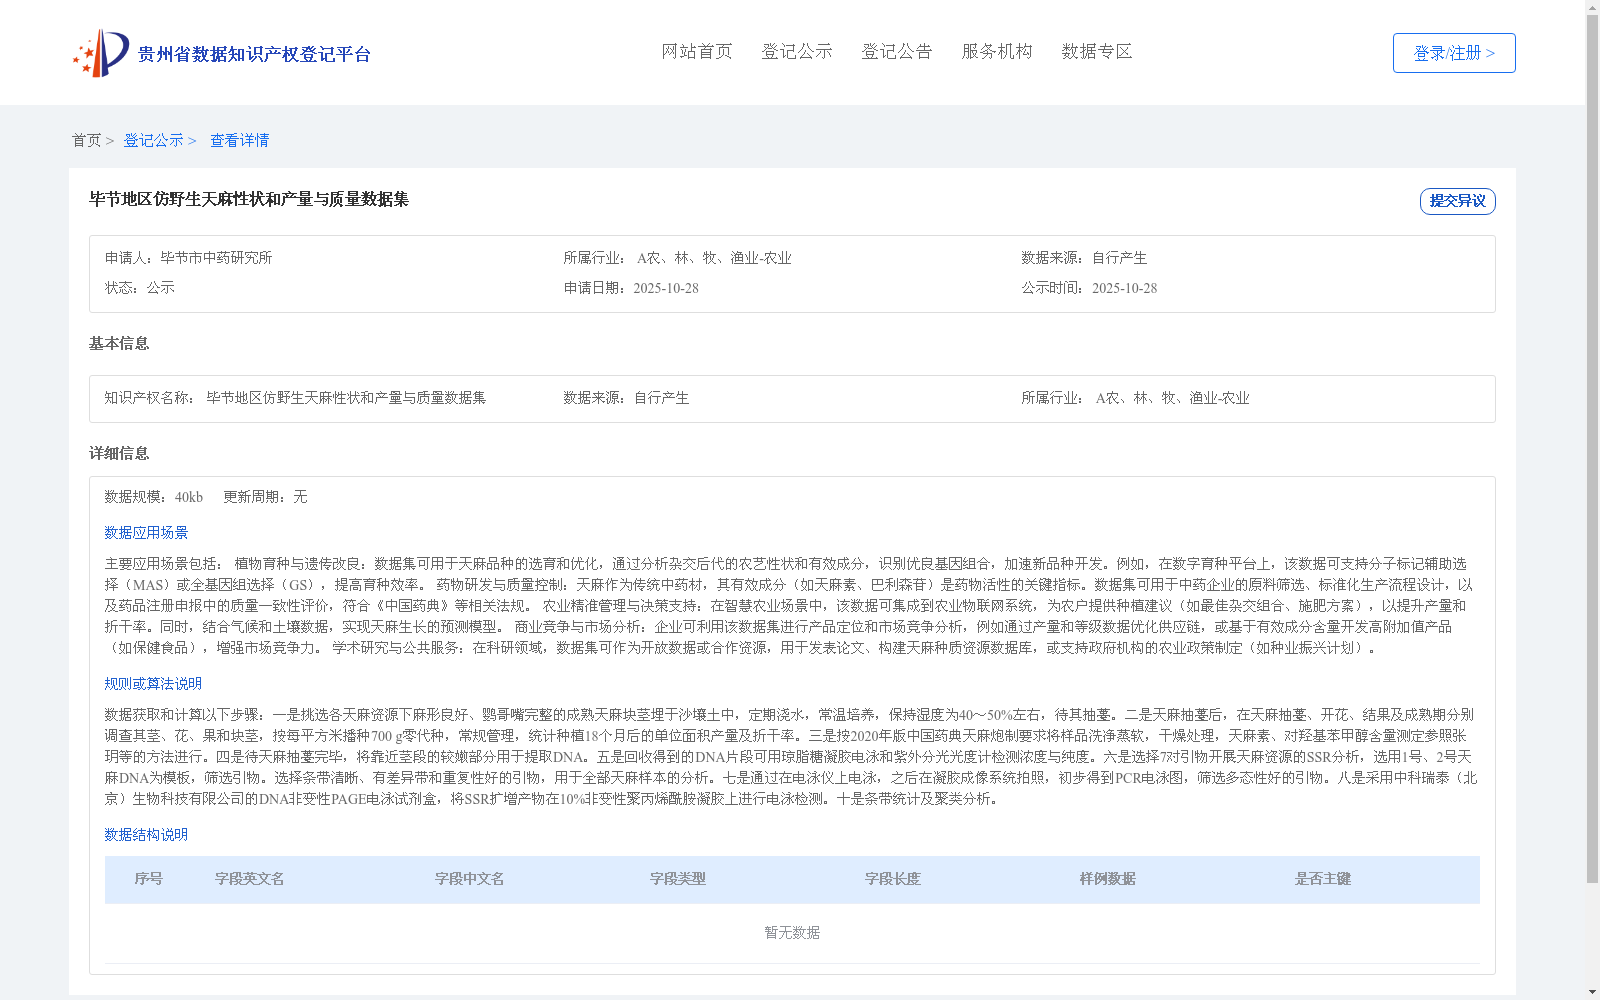Go to 登记公示 breadcrumb link

[x=153, y=140]
